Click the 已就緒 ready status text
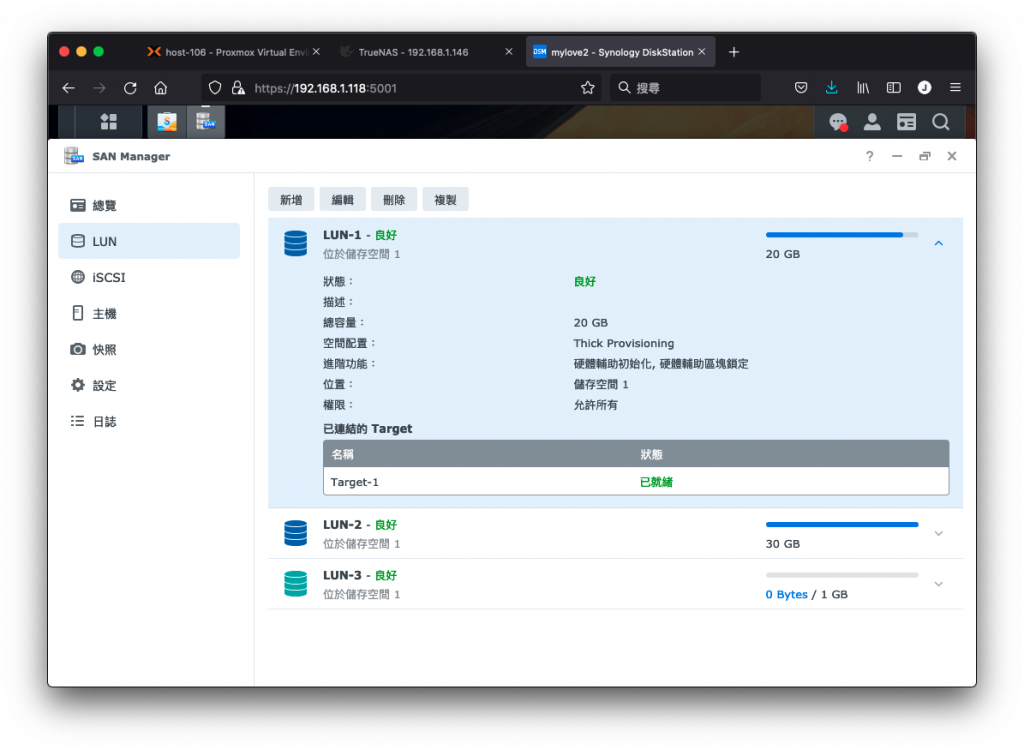The height and width of the screenshot is (750, 1024). (x=656, y=481)
